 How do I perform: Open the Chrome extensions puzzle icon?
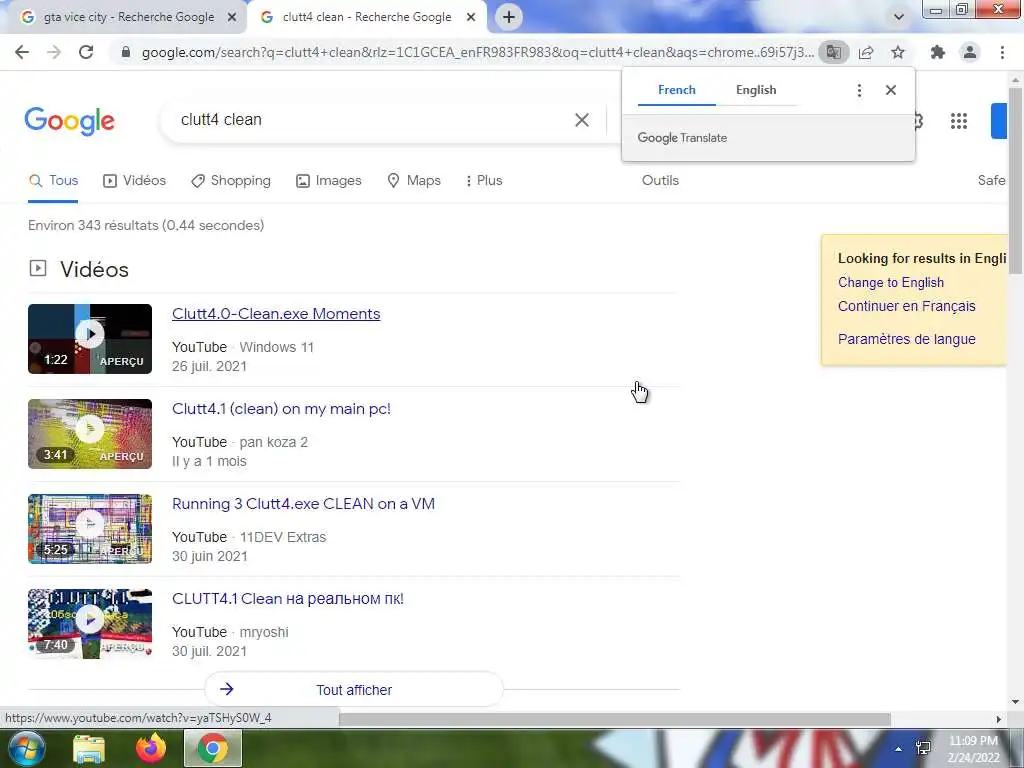click(x=938, y=52)
